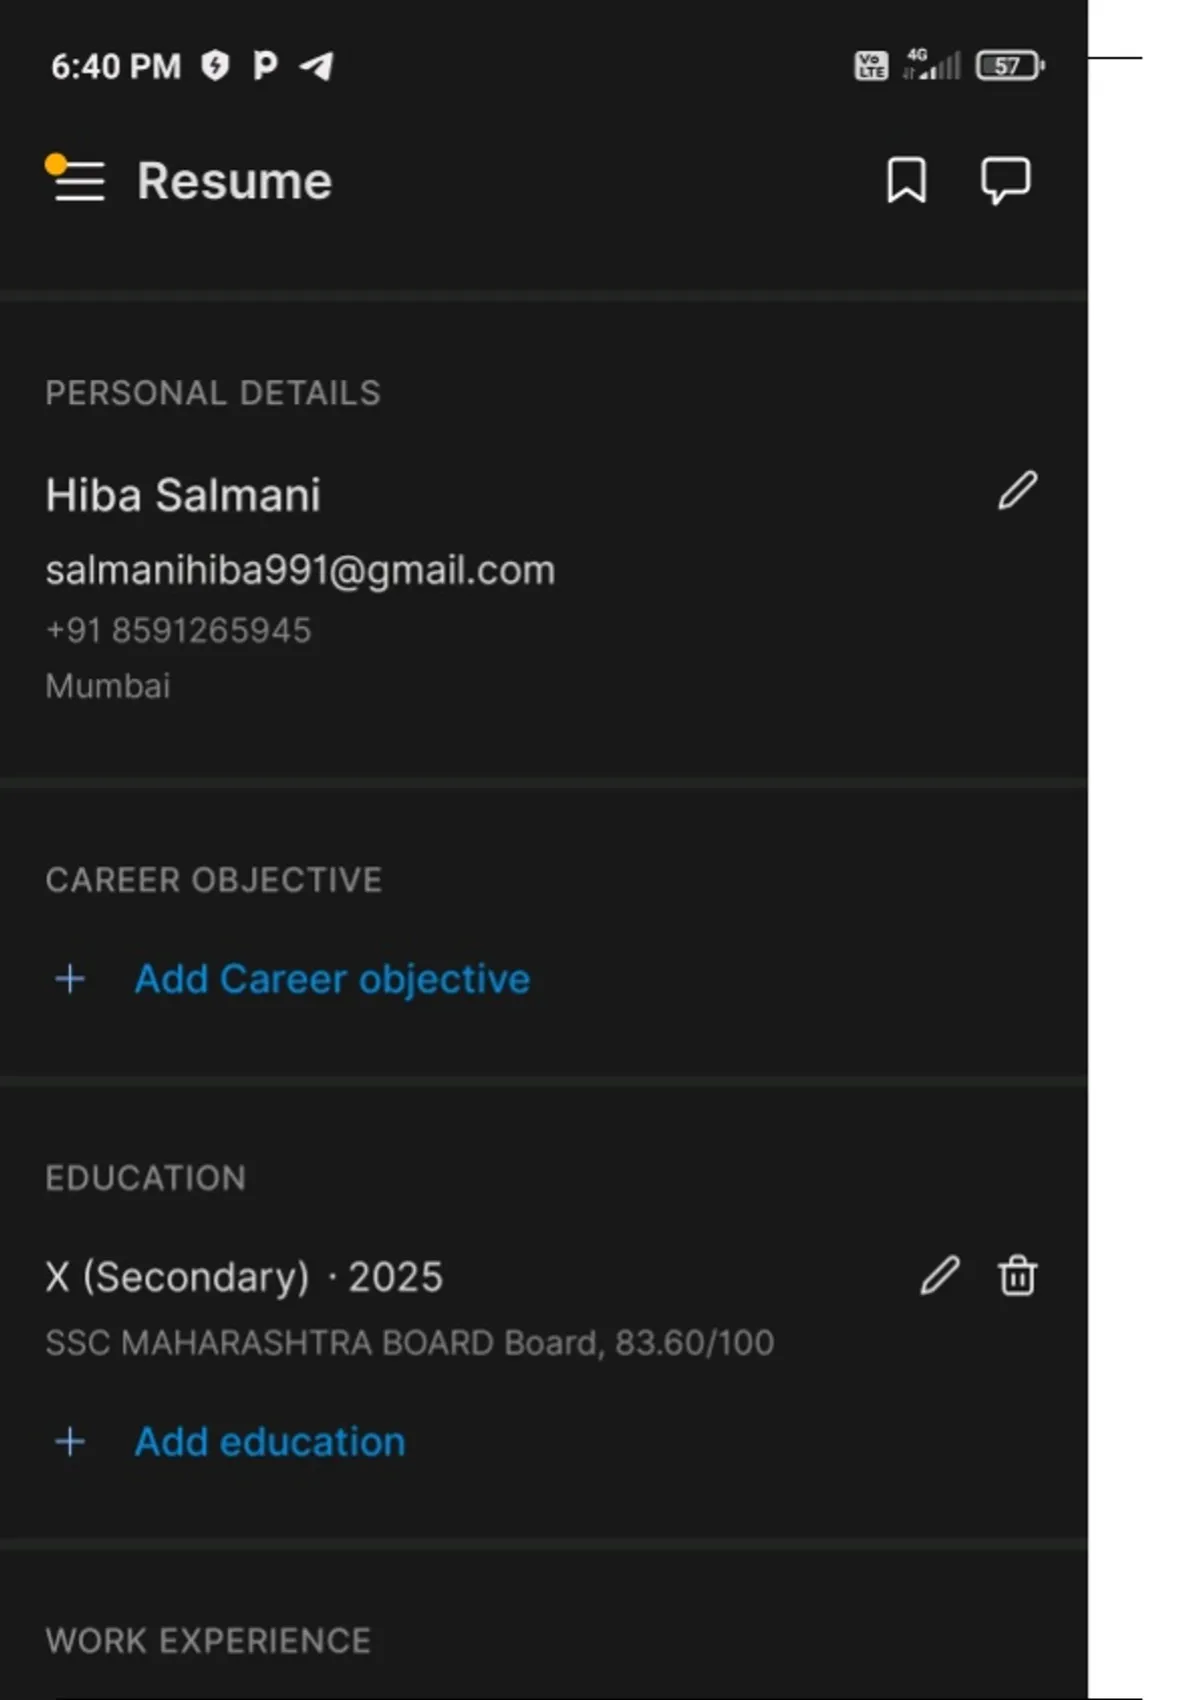Edit personal details with pencil icon

click(1017, 491)
